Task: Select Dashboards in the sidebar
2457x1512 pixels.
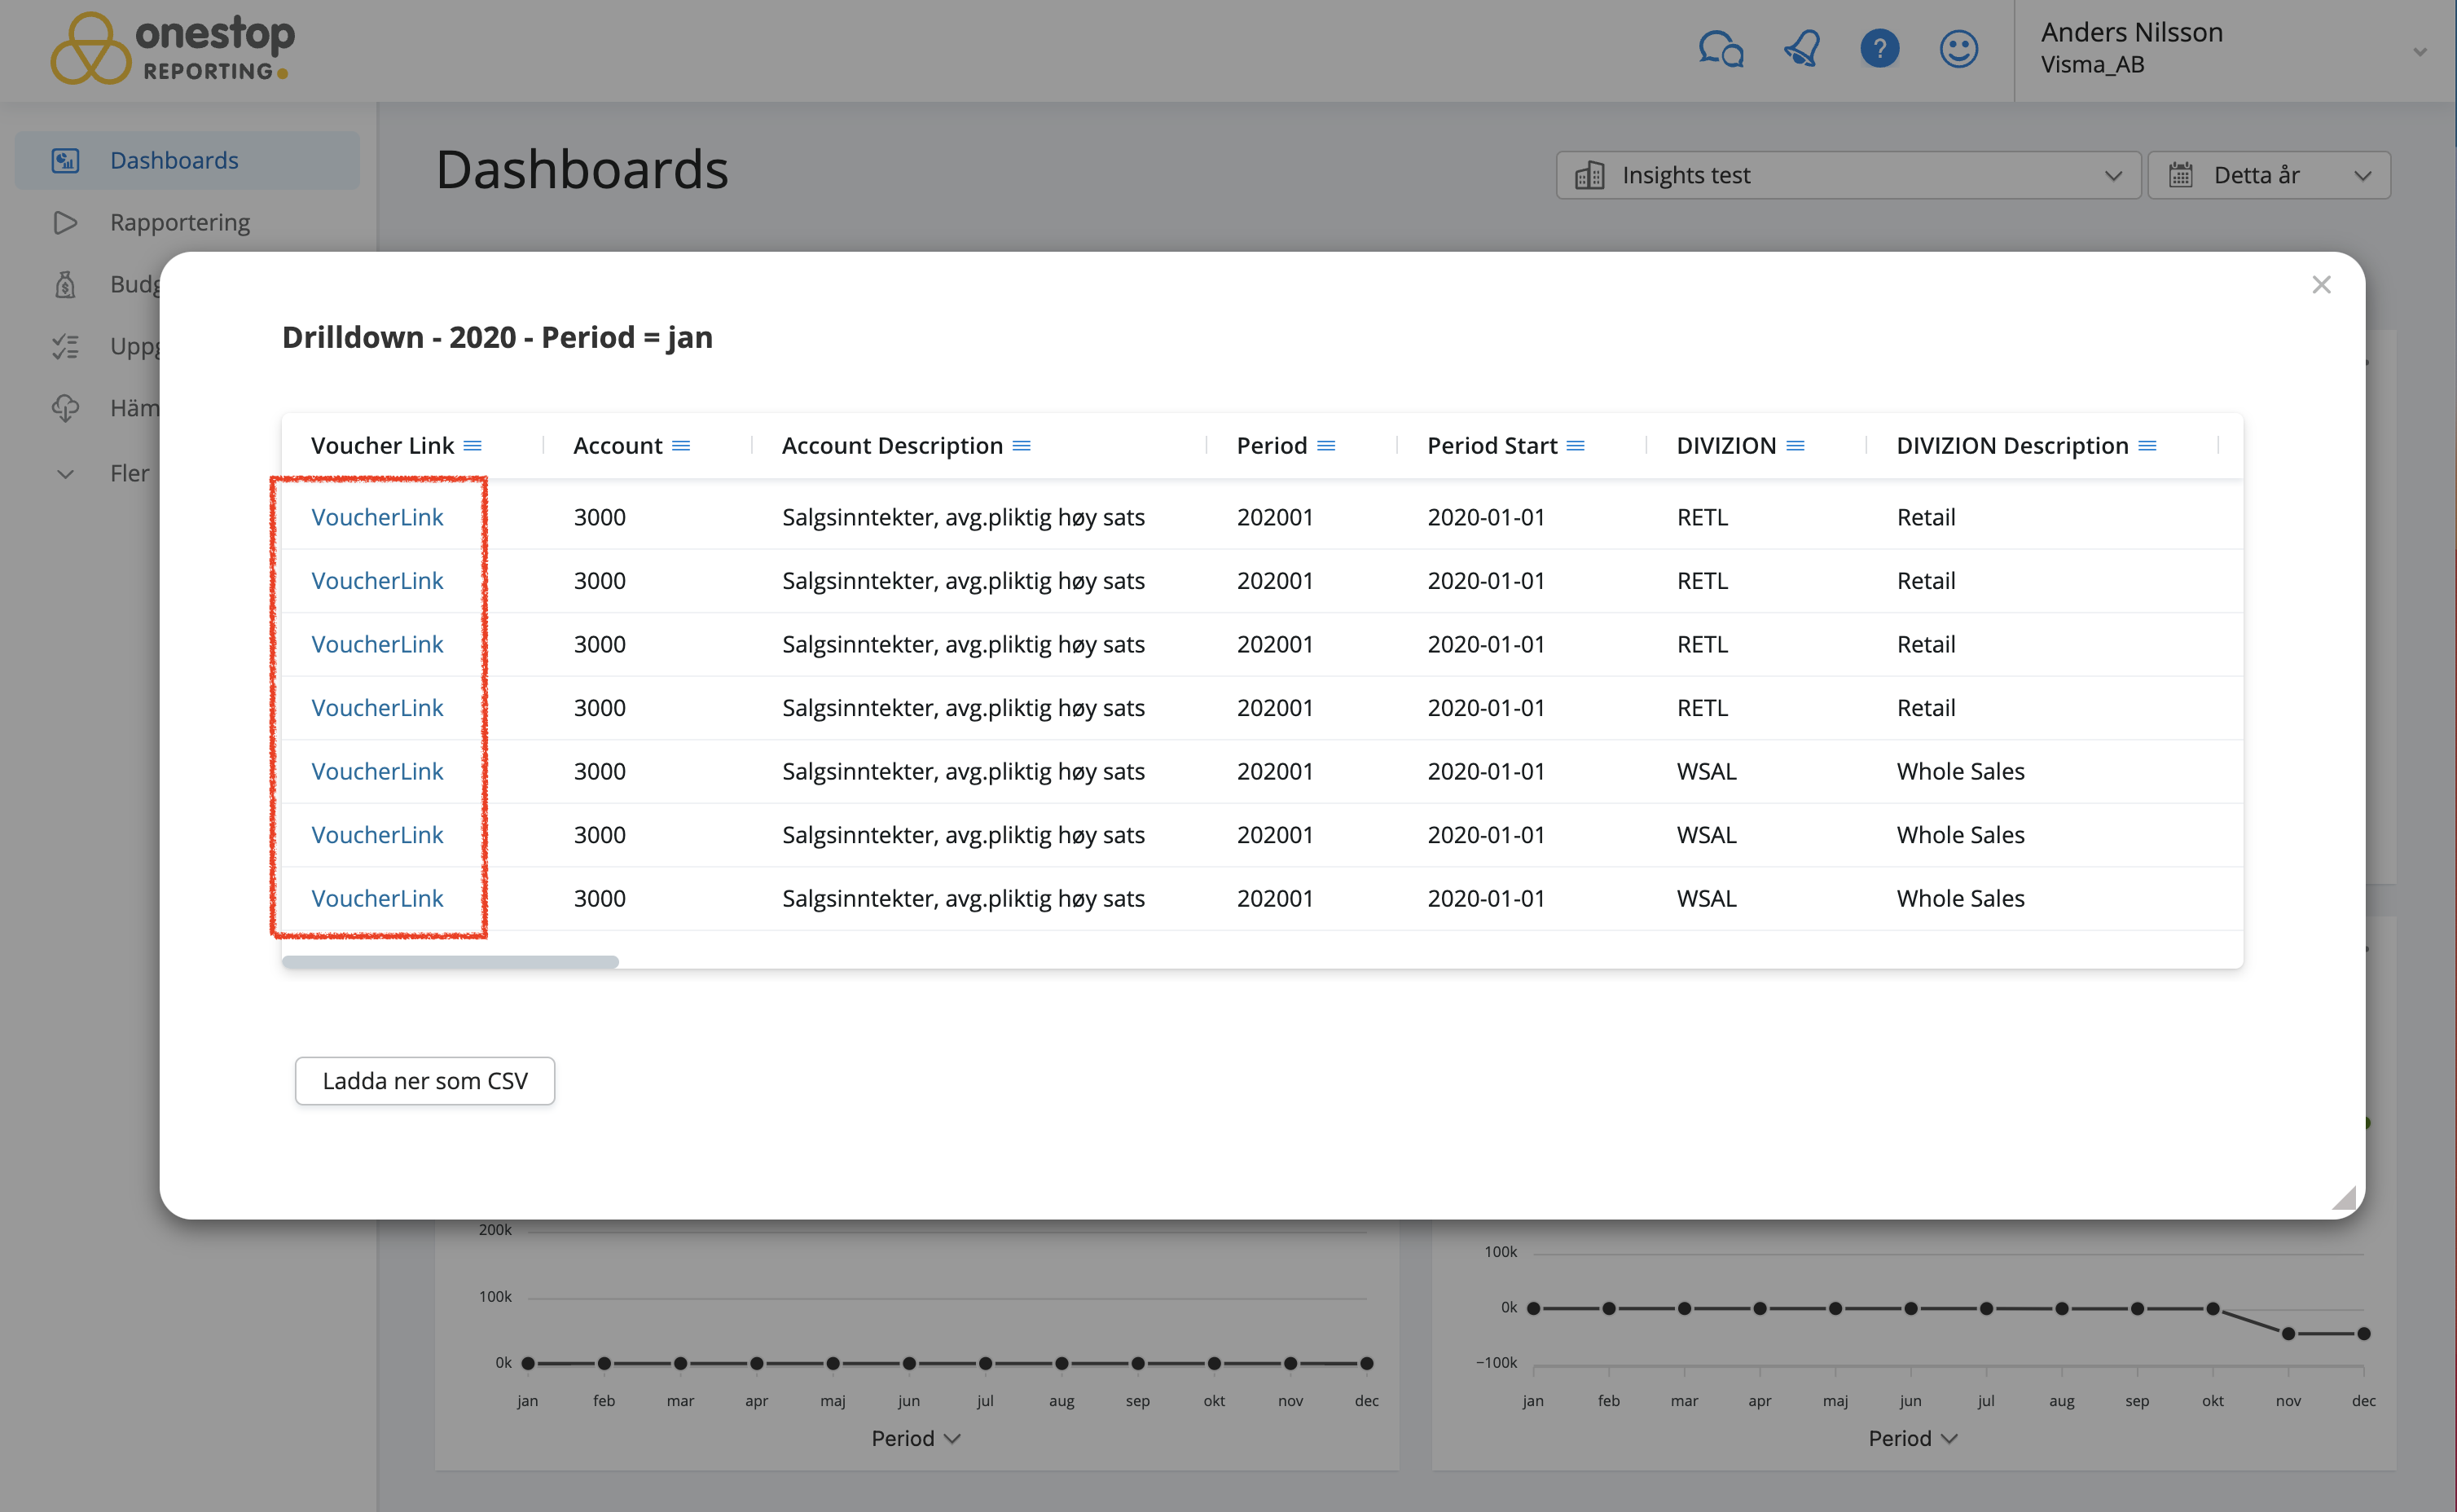Action: tap(174, 160)
